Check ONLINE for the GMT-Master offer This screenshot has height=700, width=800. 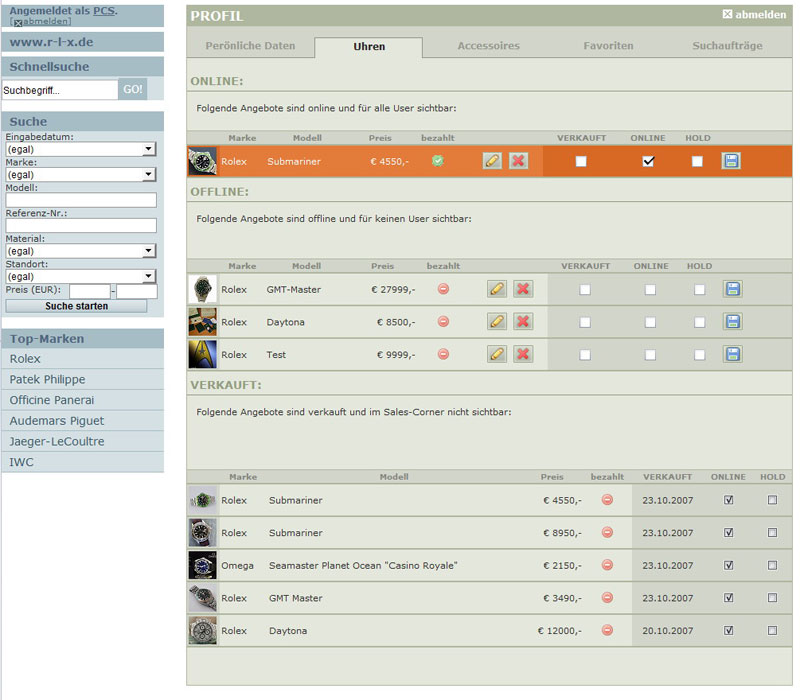650,290
